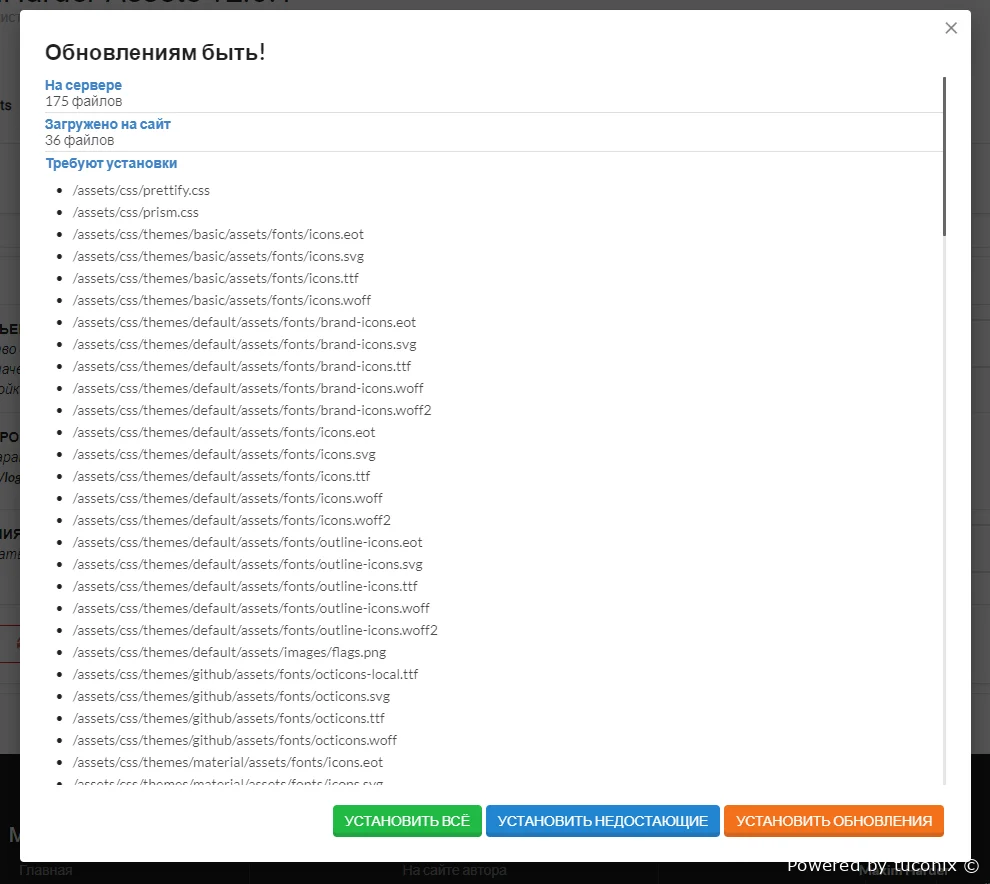Image resolution: width=990 pixels, height=884 pixels.
Task: Click the file list vertical scrollbar thumb
Action: (944, 156)
